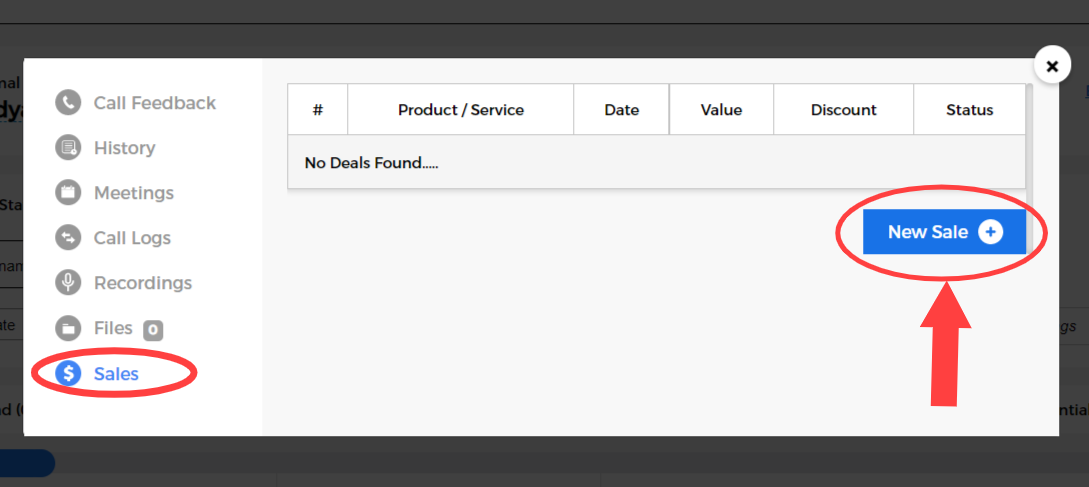
Task: Switch to the History tab label
Action: pyautogui.click(x=124, y=148)
